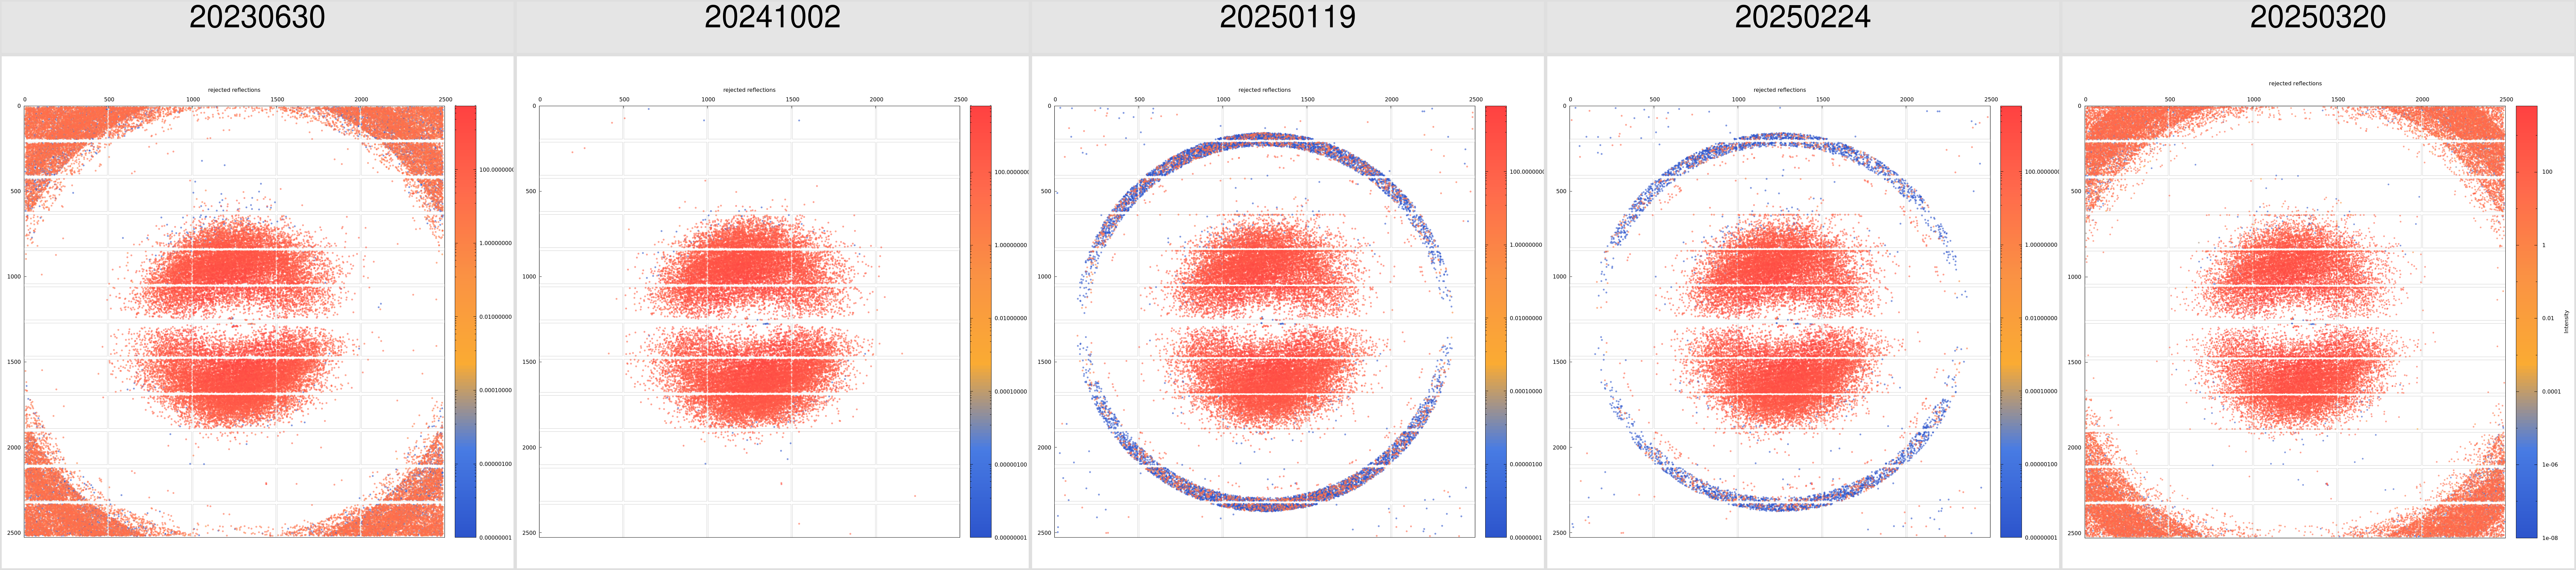The height and width of the screenshot is (570, 2576).
Task: Select the 20250224 panel header
Action: (x=1803, y=27)
